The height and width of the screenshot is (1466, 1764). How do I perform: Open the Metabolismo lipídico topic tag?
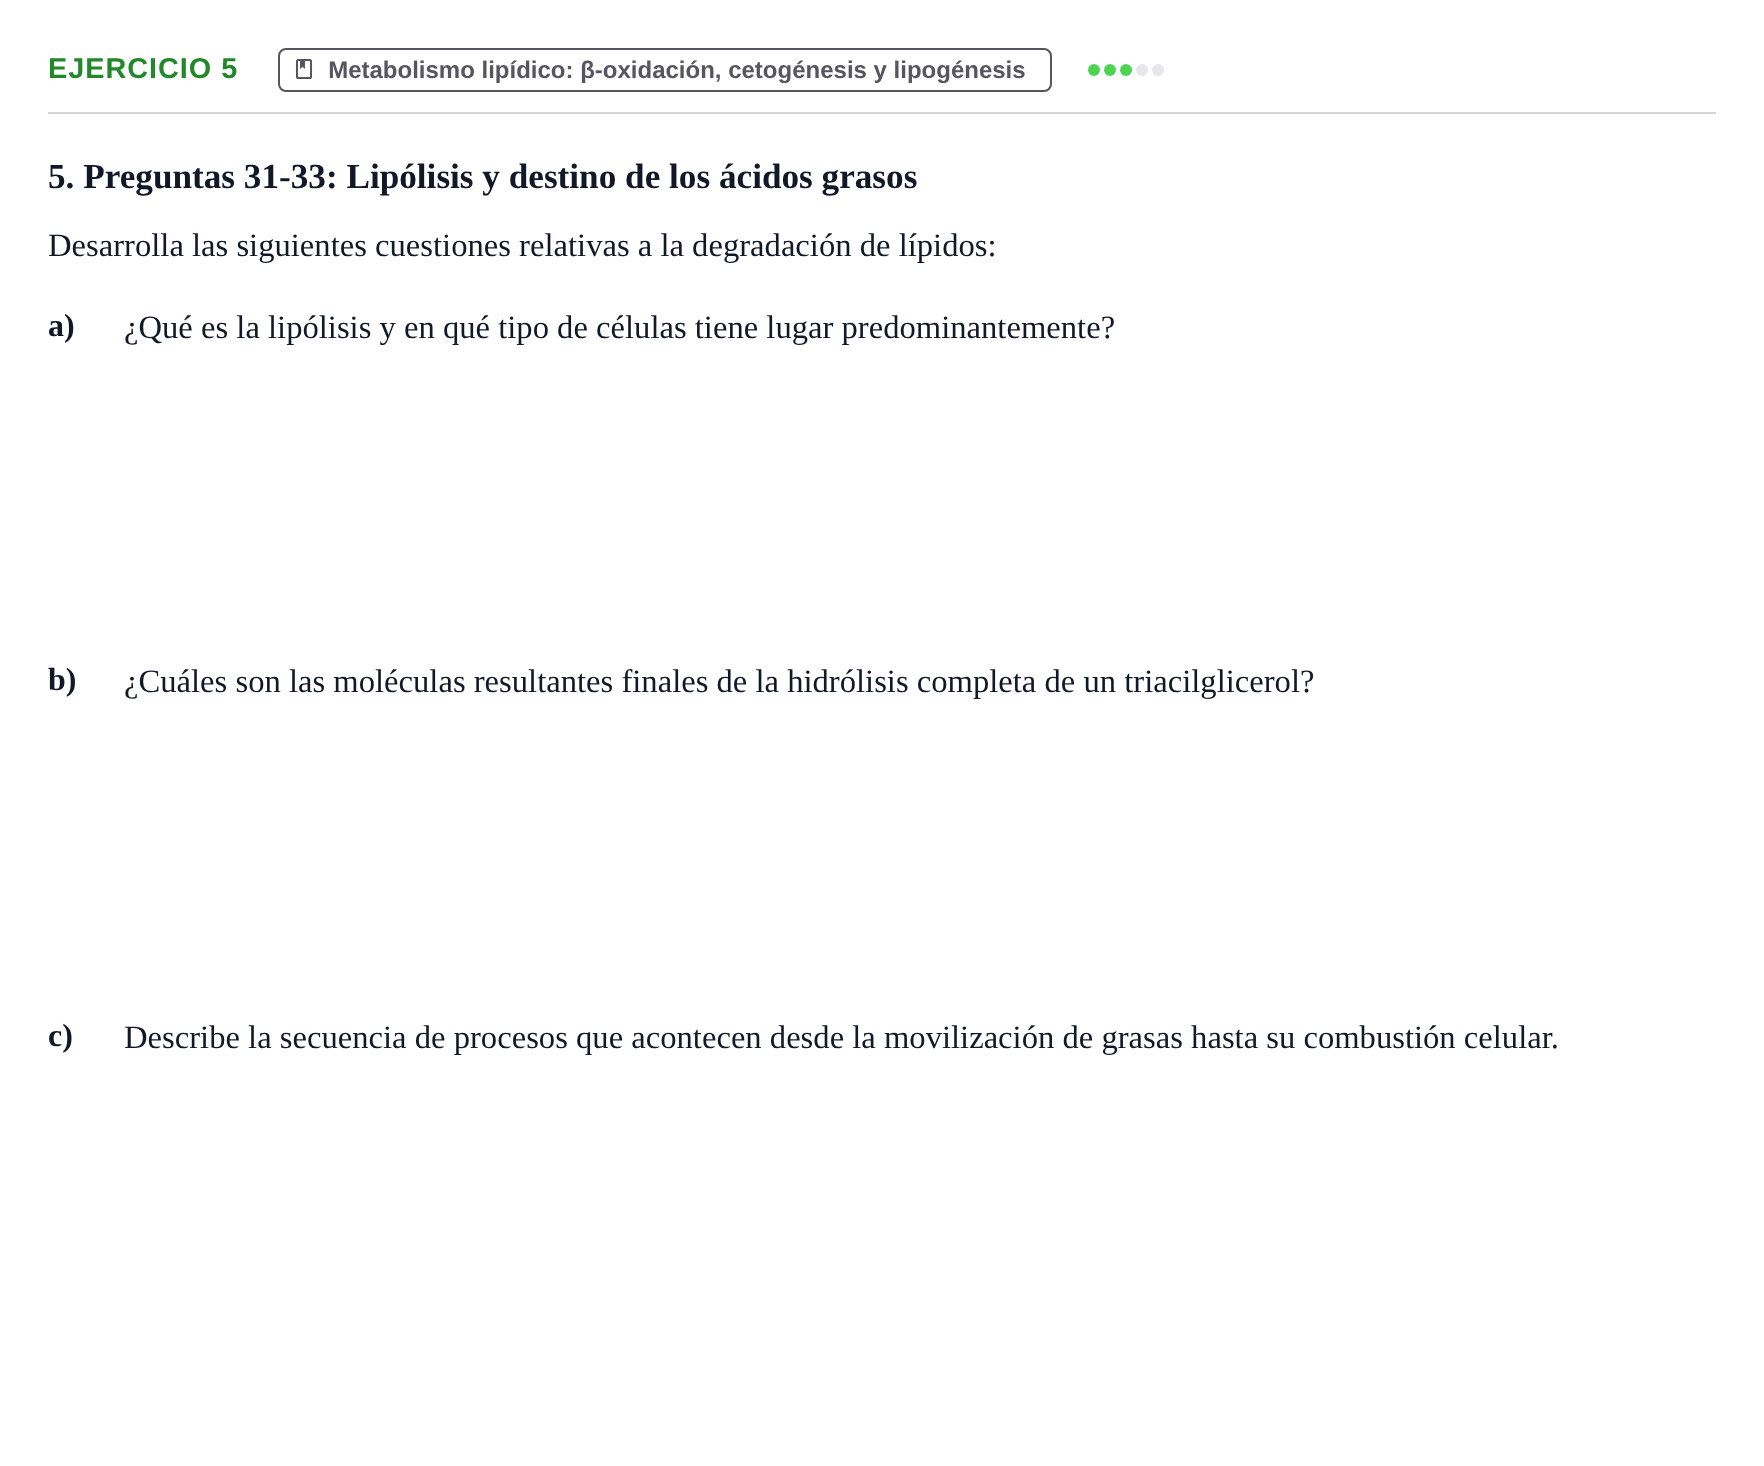tap(664, 70)
